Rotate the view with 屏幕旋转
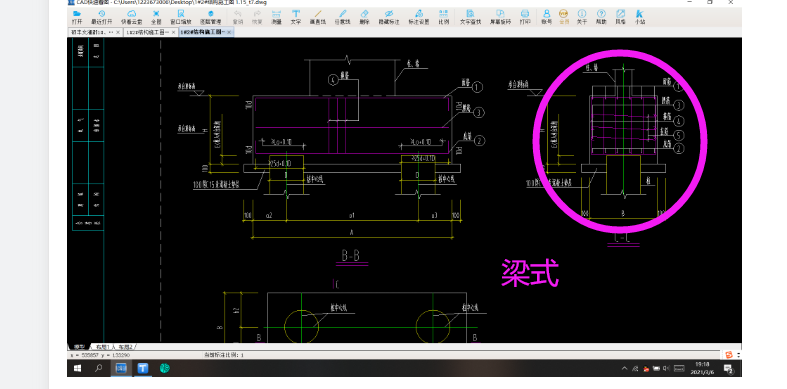The width and height of the screenshot is (787, 389). point(500,17)
